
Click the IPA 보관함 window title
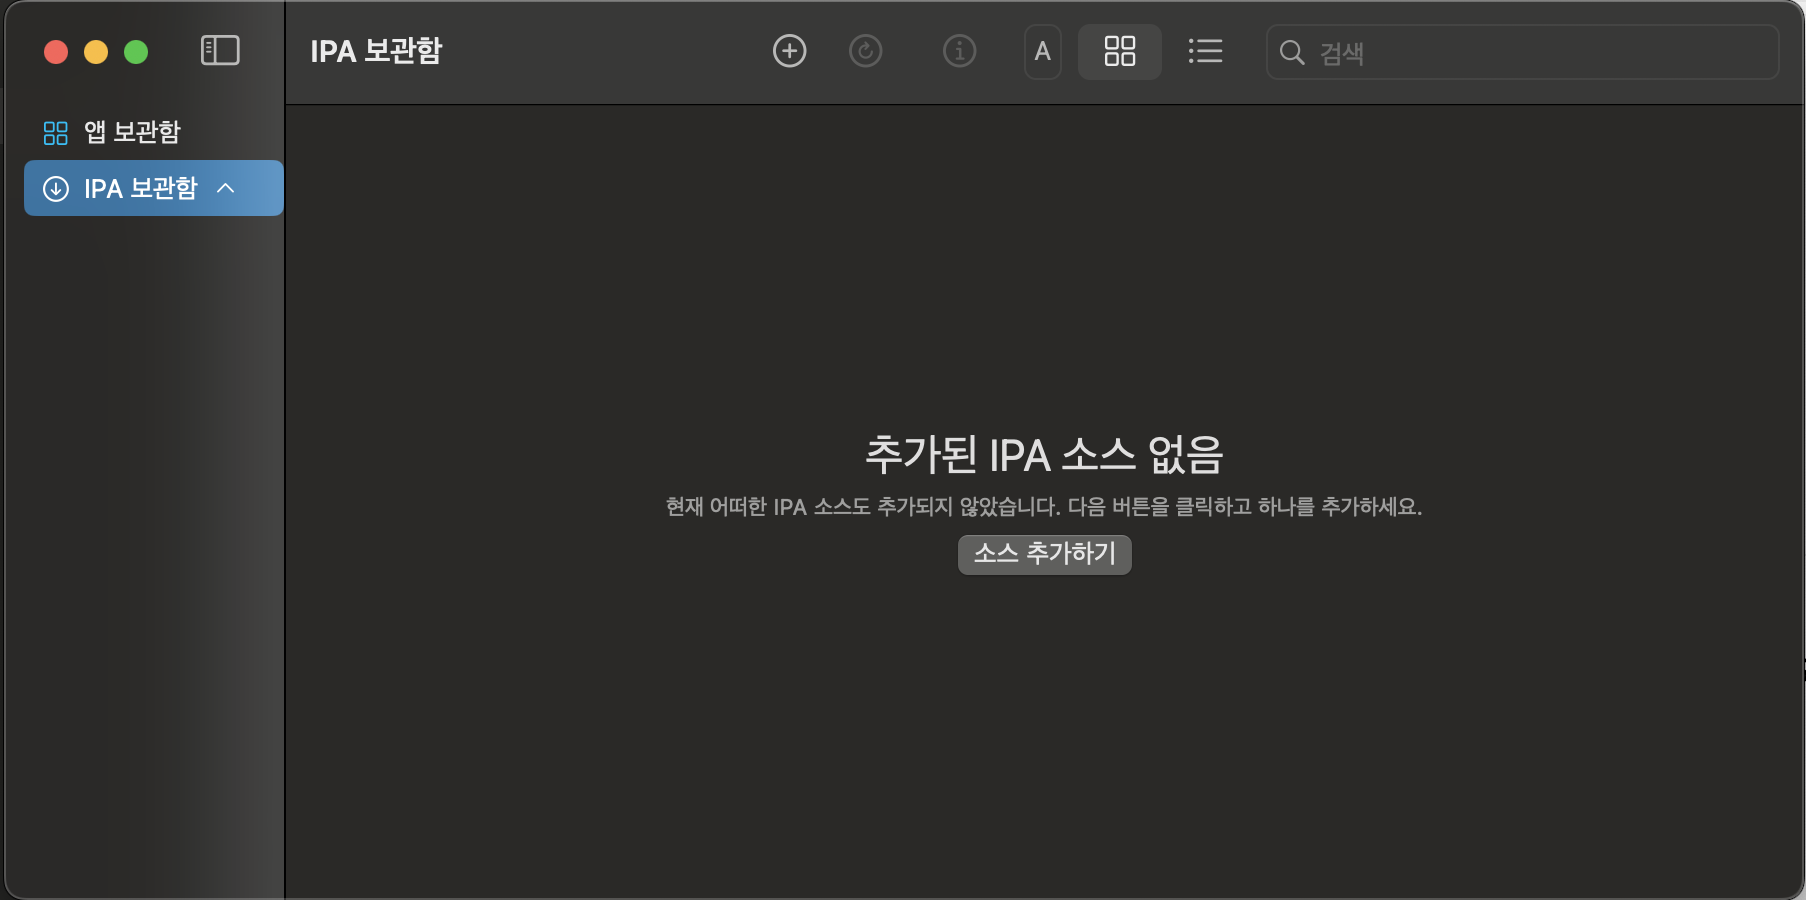coord(376,51)
